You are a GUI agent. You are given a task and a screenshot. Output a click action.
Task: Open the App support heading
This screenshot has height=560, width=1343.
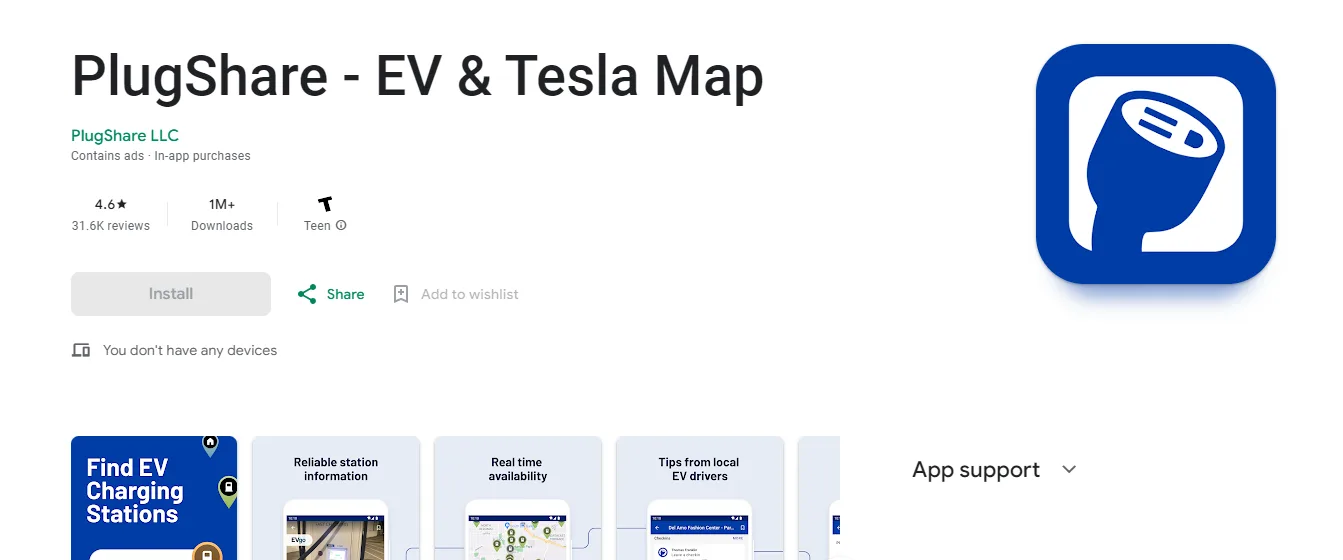tap(976, 470)
